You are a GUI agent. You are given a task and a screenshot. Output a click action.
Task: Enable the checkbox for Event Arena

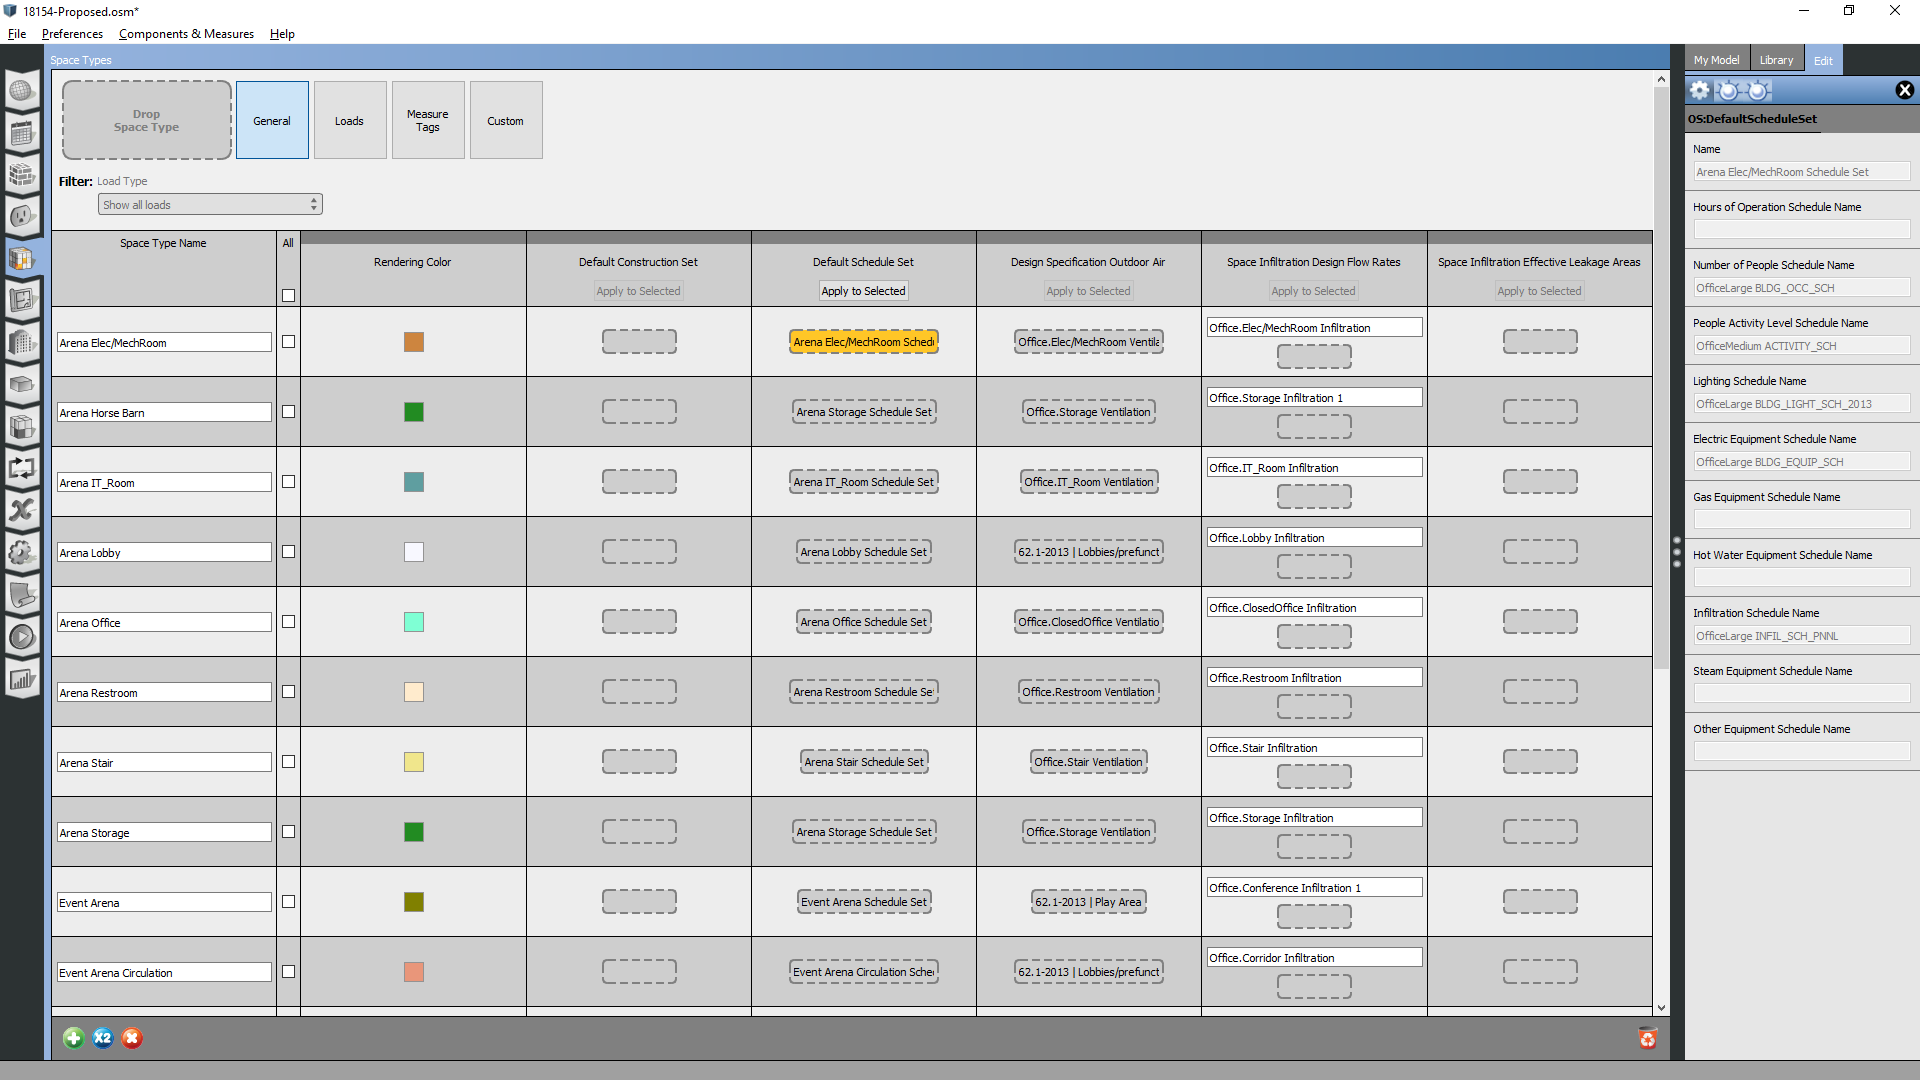click(x=288, y=901)
